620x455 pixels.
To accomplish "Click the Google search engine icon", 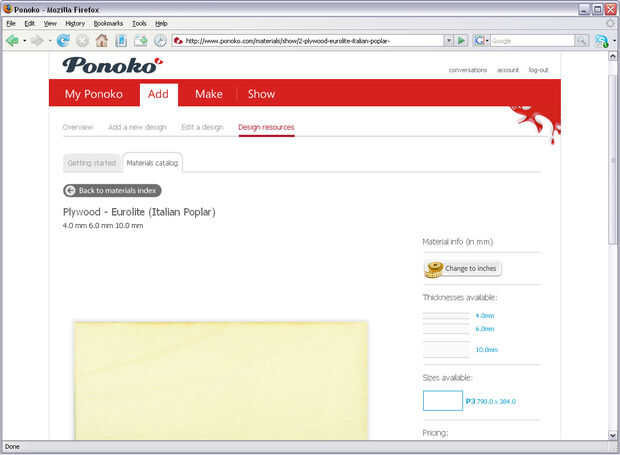I will coord(479,40).
